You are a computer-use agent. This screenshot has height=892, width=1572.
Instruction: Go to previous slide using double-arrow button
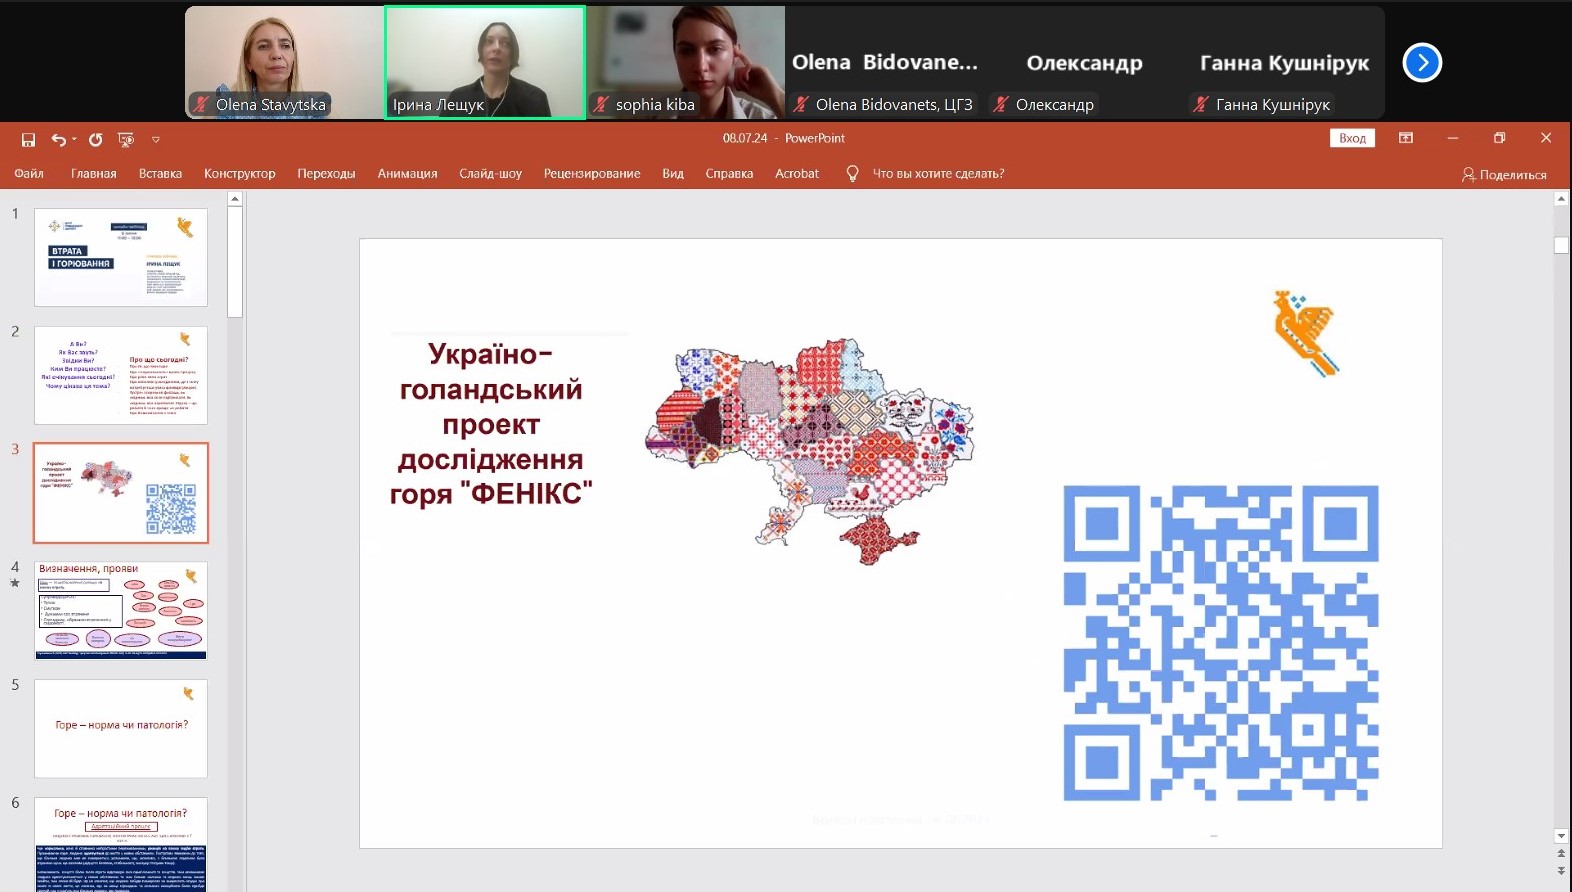tap(1561, 854)
